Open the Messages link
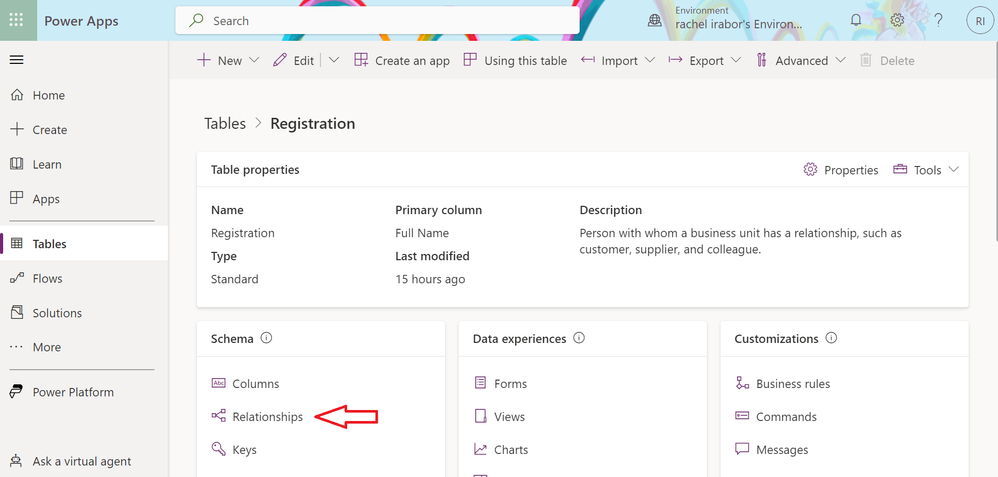The image size is (998, 477). [x=782, y=450]
